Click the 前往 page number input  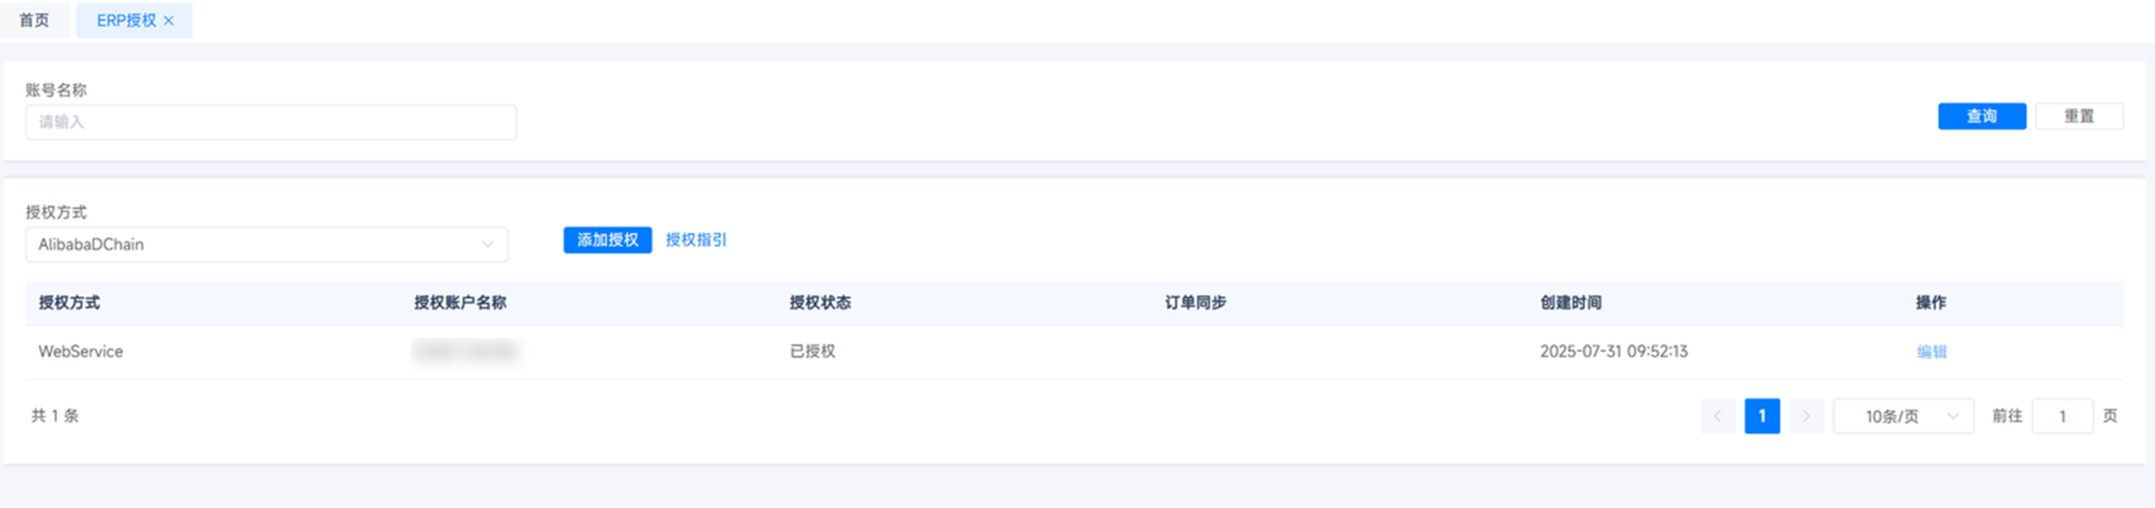(x=2062, y=416)
